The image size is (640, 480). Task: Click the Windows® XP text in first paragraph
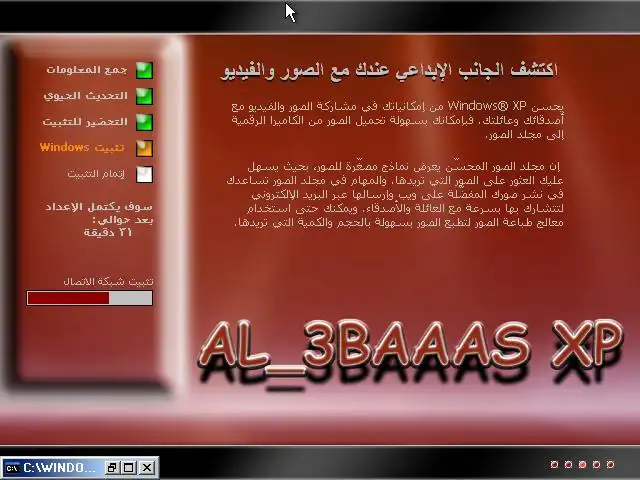(487, 106)
